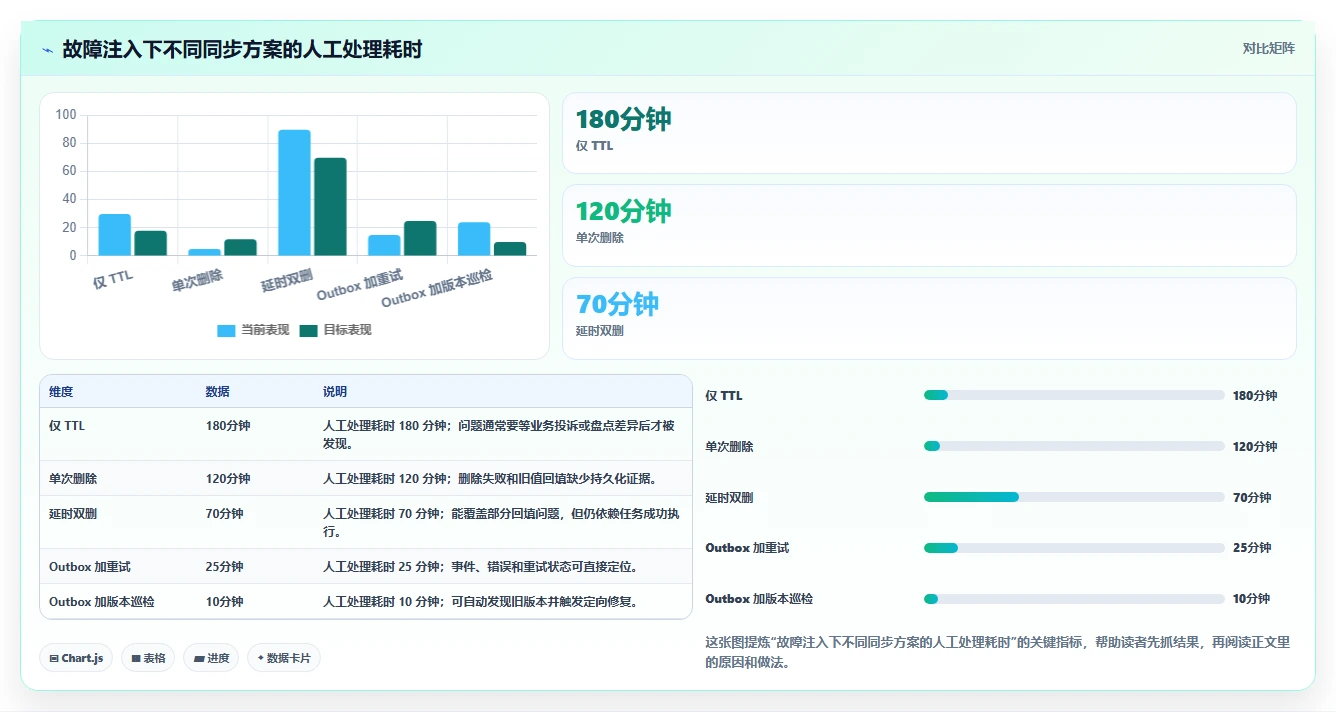Click the green Outbox 加重试 chart bar
This screenshot has width=1336, height=712.
(420, 239)
